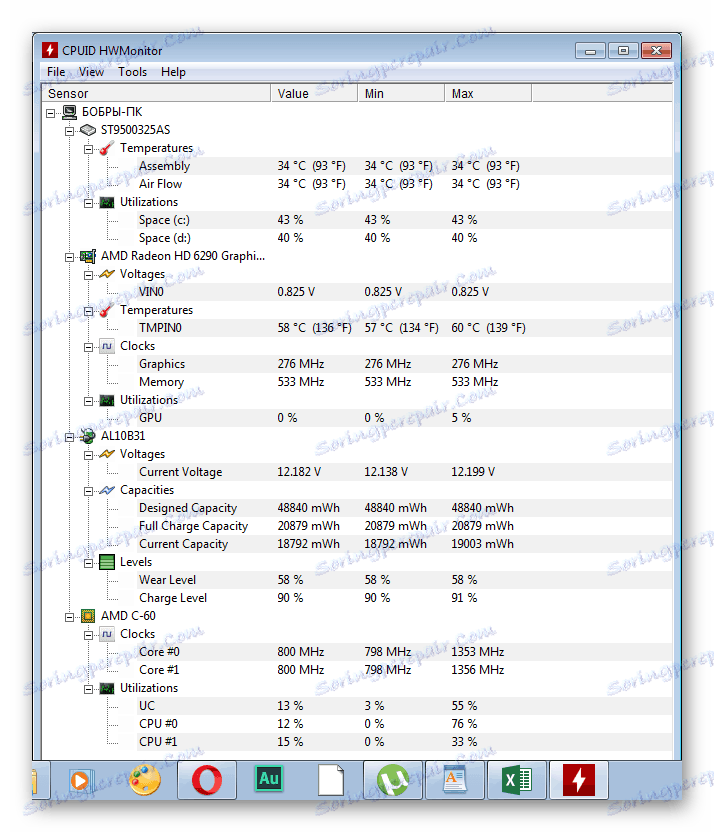
Task: Open the Paint palette taskbar icon
Action: point(145,780)
